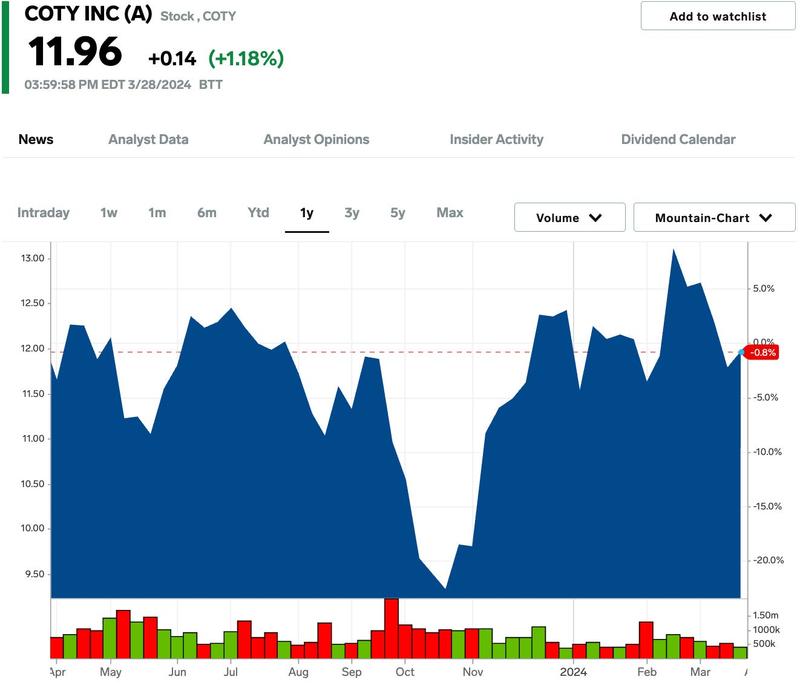
Task: Add COTY stock to watchlist
Action: pos(717,16)
